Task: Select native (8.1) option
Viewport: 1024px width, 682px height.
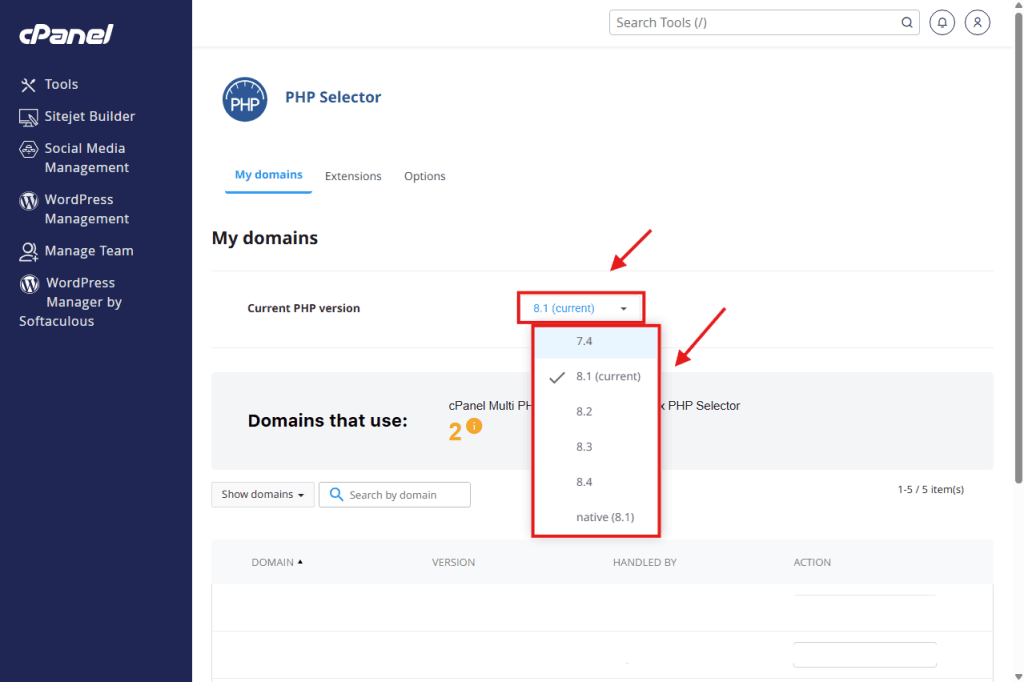Action: click(604, 517)
